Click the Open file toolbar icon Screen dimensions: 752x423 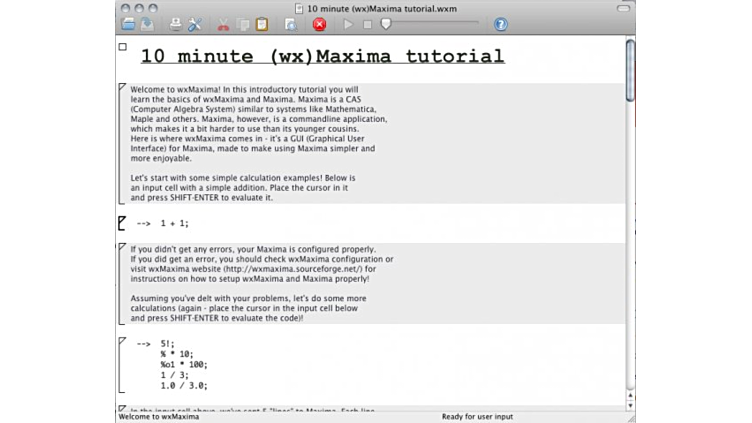128,24
